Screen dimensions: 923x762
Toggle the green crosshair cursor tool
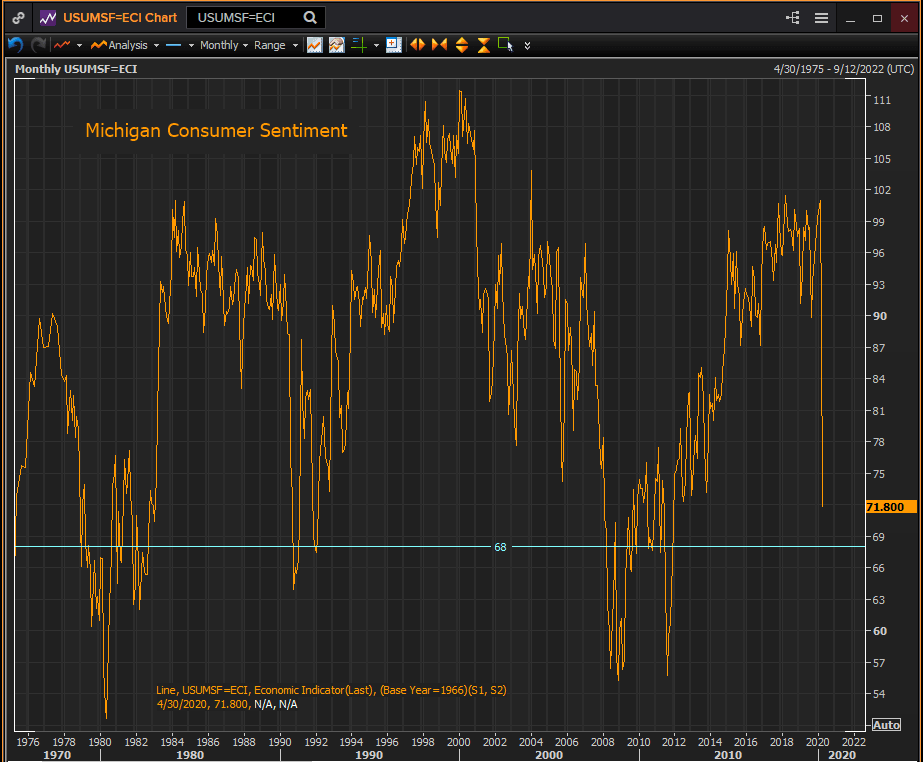click(x=359, y=45)
